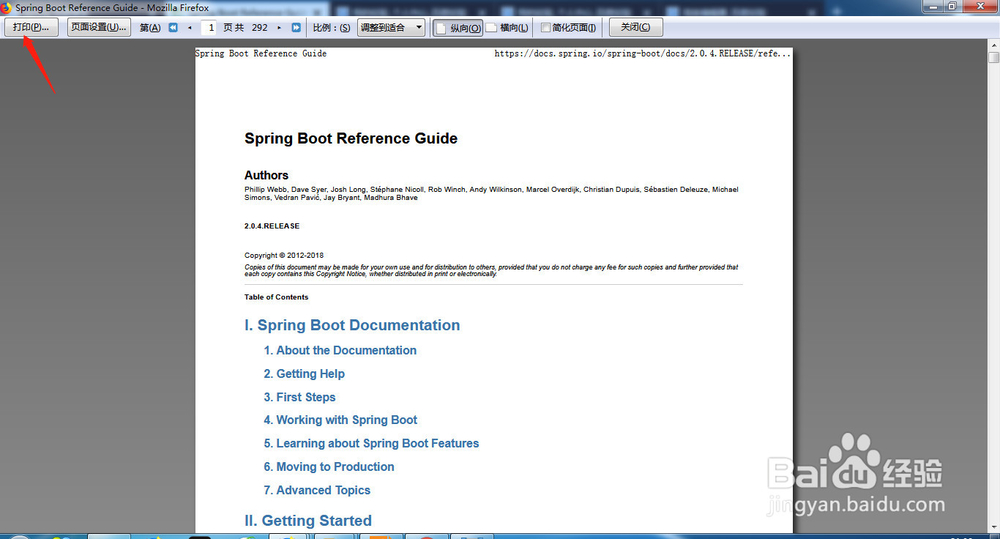Go to the next page arrow
This screenshot has height=539, width=1000.
point(279,27)
